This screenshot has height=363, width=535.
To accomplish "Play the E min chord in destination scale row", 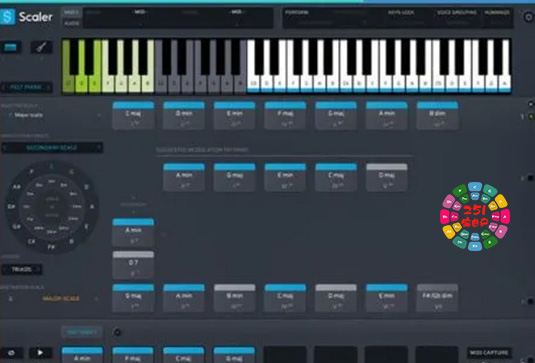I will tap(387, 299).
